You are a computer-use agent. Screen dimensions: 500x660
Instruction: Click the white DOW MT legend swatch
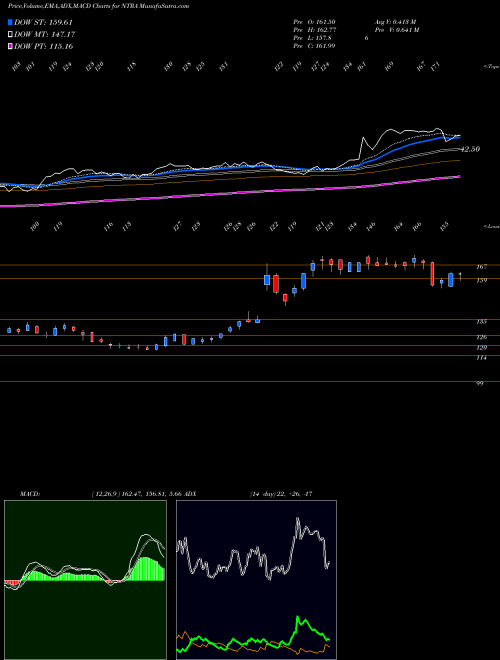(x=11, y=35)
